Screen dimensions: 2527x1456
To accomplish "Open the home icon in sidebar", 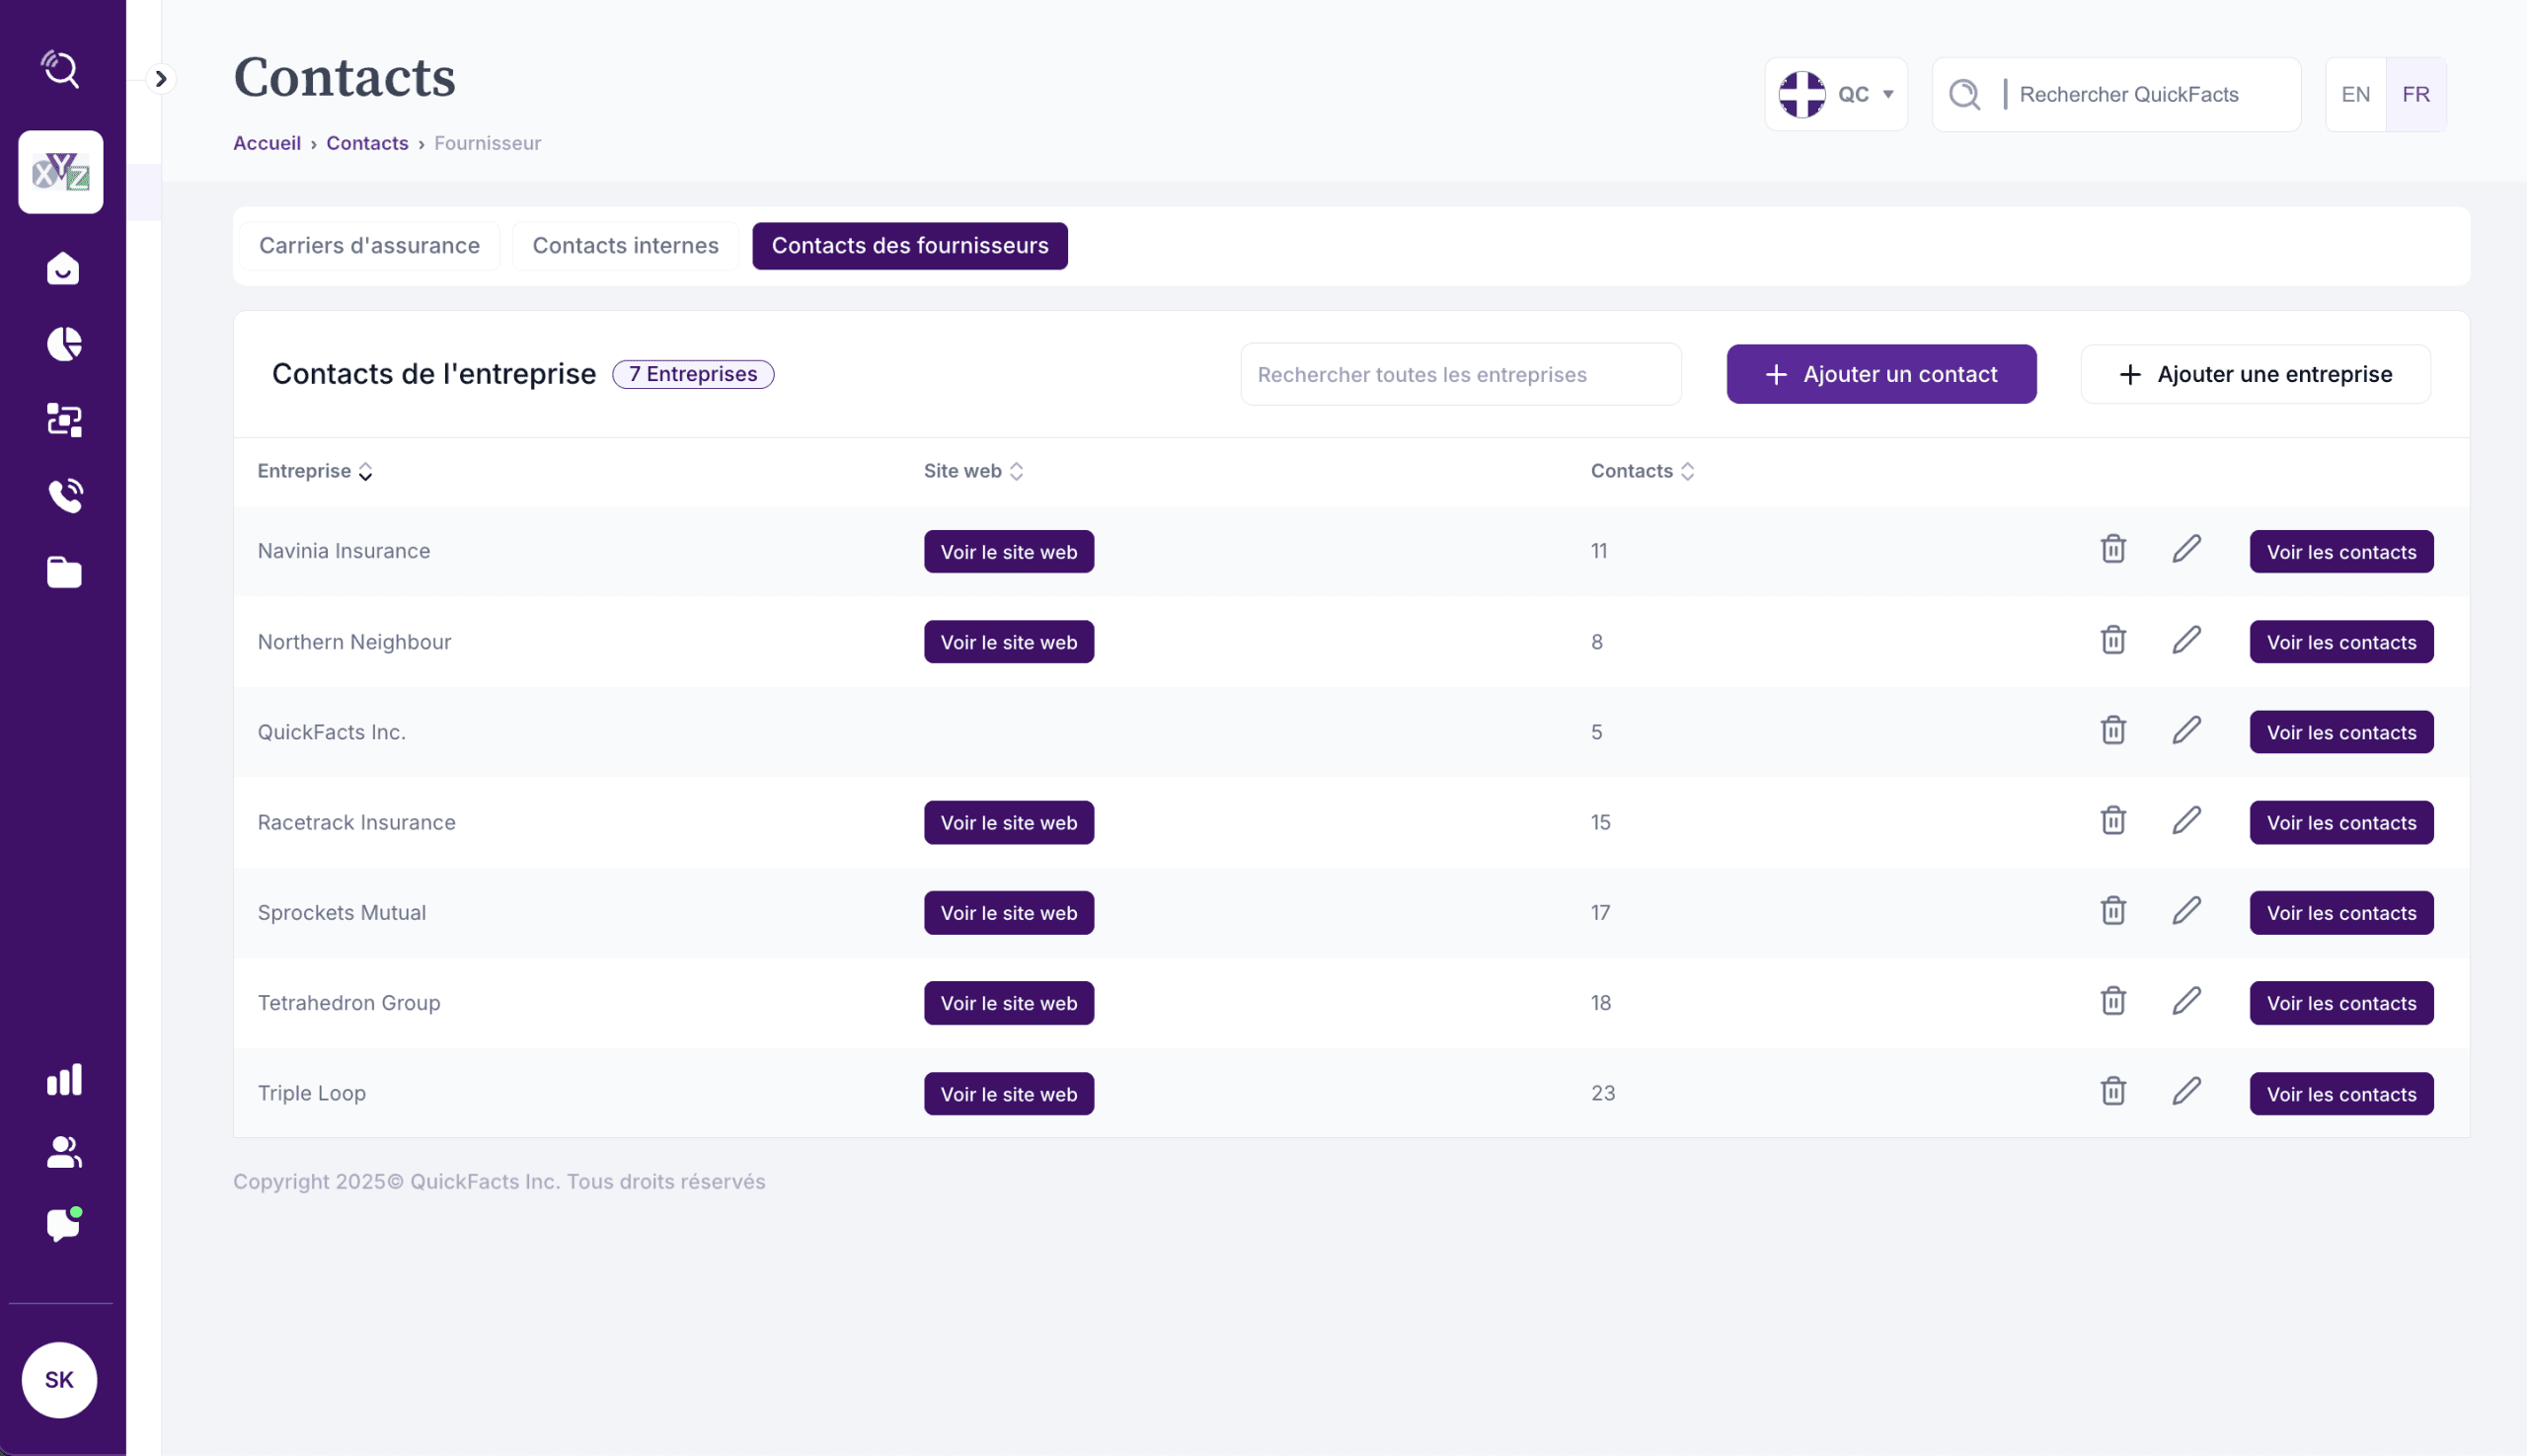I will (x=63, y=268).
